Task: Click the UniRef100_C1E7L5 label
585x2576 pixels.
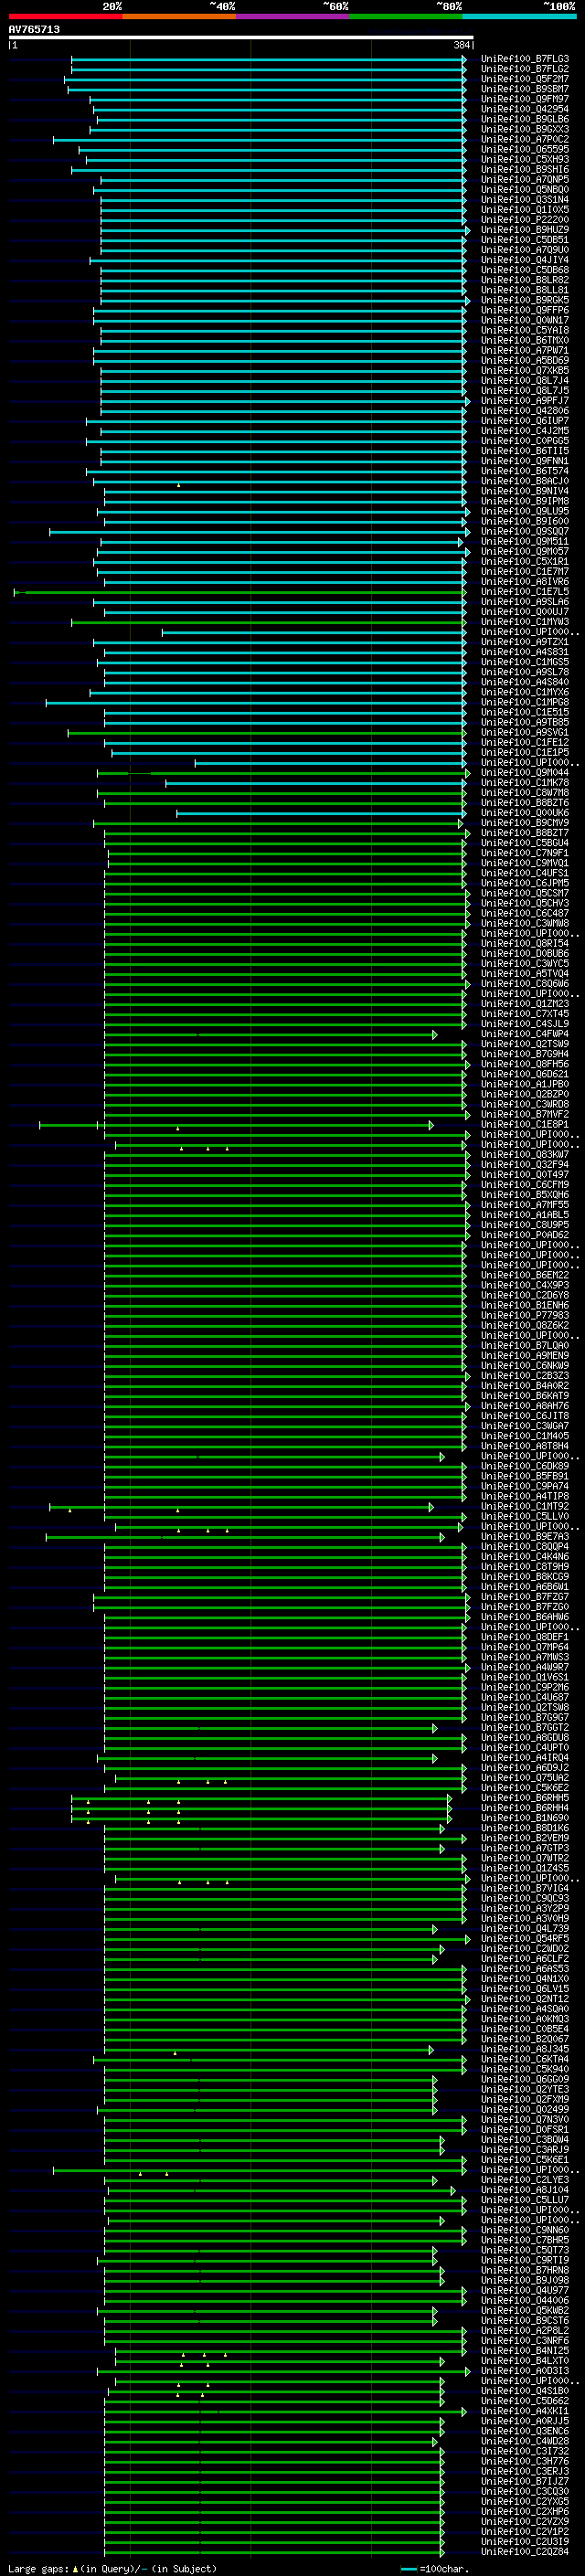Action: pos(525,591)
